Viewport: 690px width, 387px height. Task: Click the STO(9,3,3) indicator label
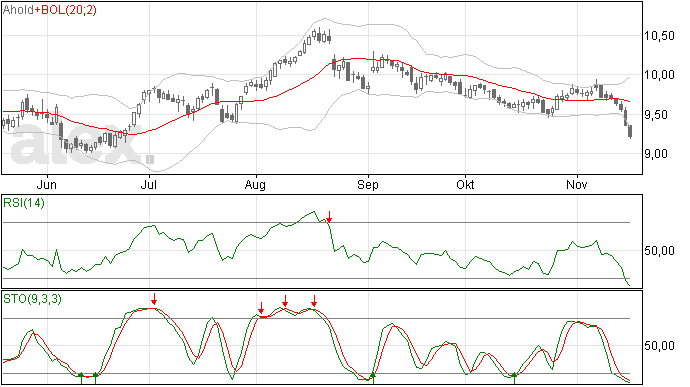[32, 299]
